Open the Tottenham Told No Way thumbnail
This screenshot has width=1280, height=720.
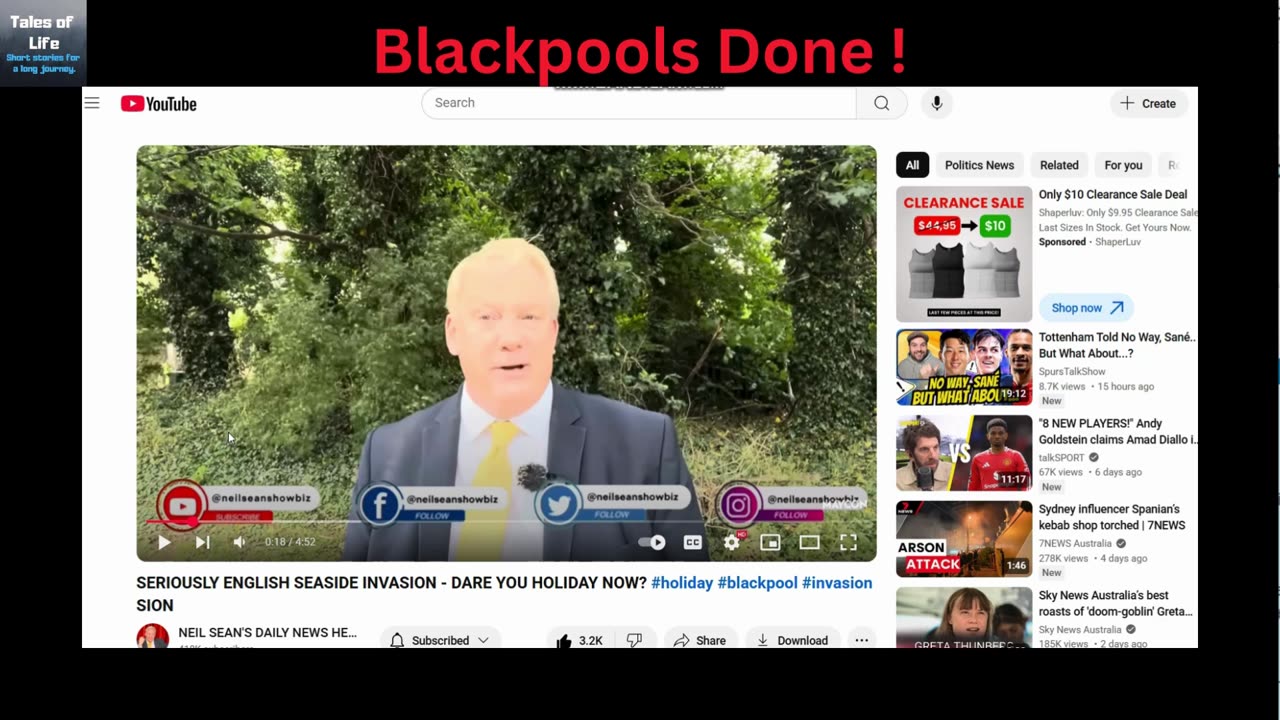(964, 367)
